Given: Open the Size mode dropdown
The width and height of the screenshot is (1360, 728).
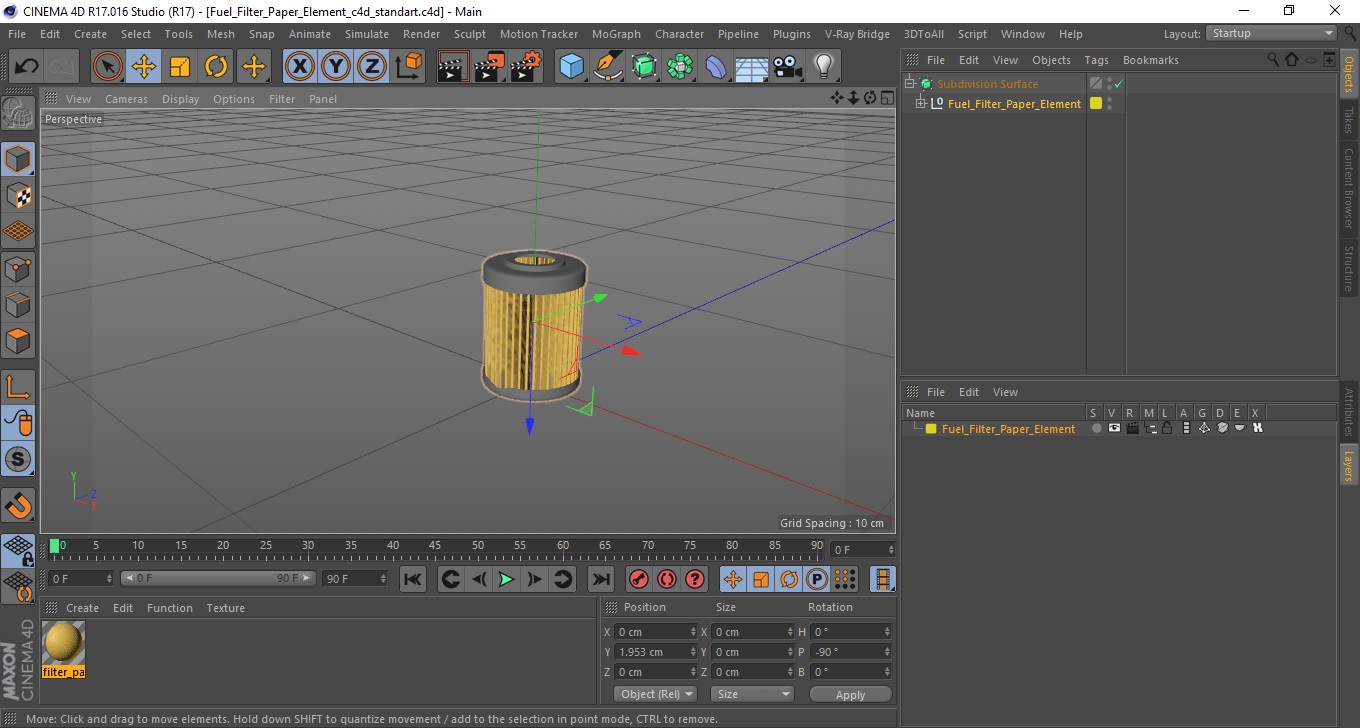Looking at the screenshot, I should pos(751,694).
